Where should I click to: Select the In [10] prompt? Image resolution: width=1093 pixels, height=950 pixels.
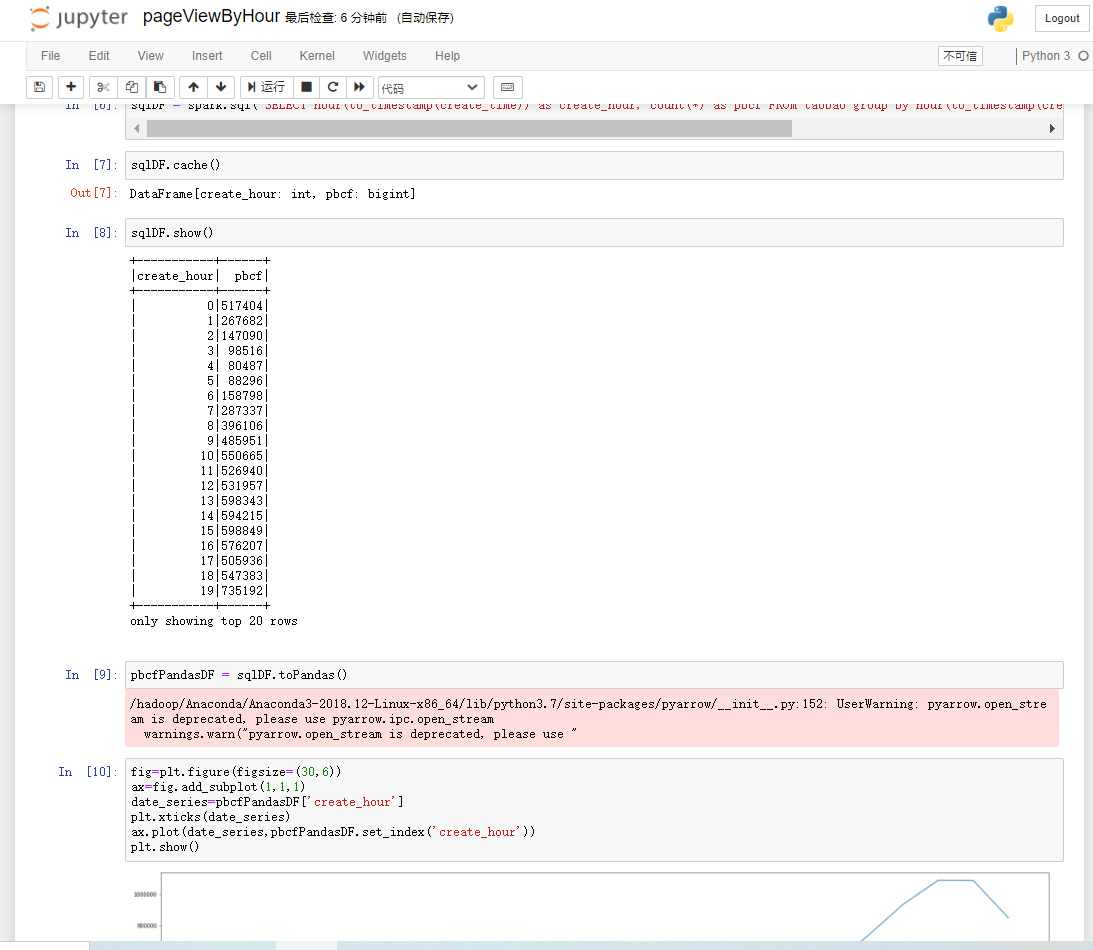tap(88, 772)
